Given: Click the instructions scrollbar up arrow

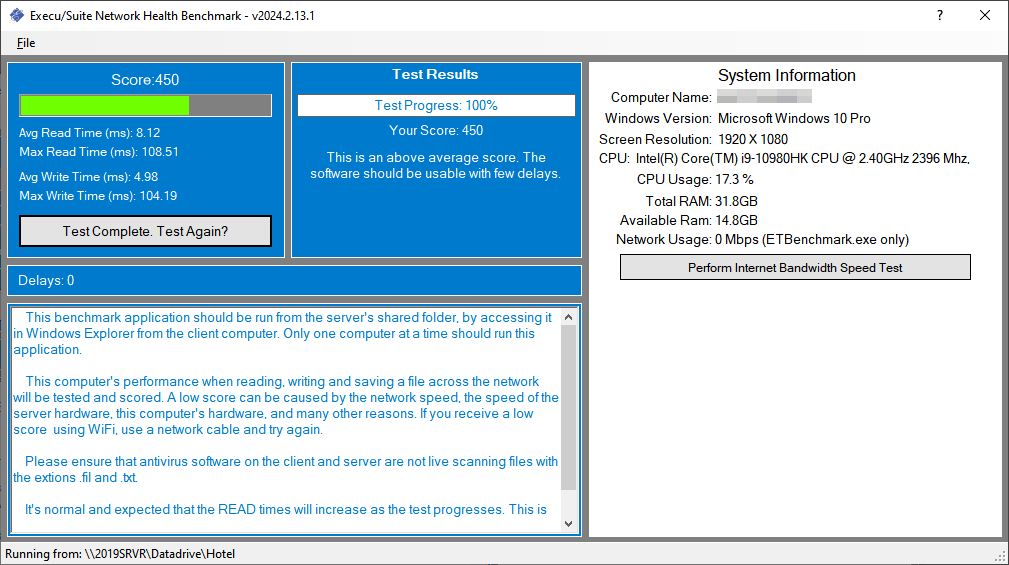Looking at the screenshot, I should click(568, 317).
